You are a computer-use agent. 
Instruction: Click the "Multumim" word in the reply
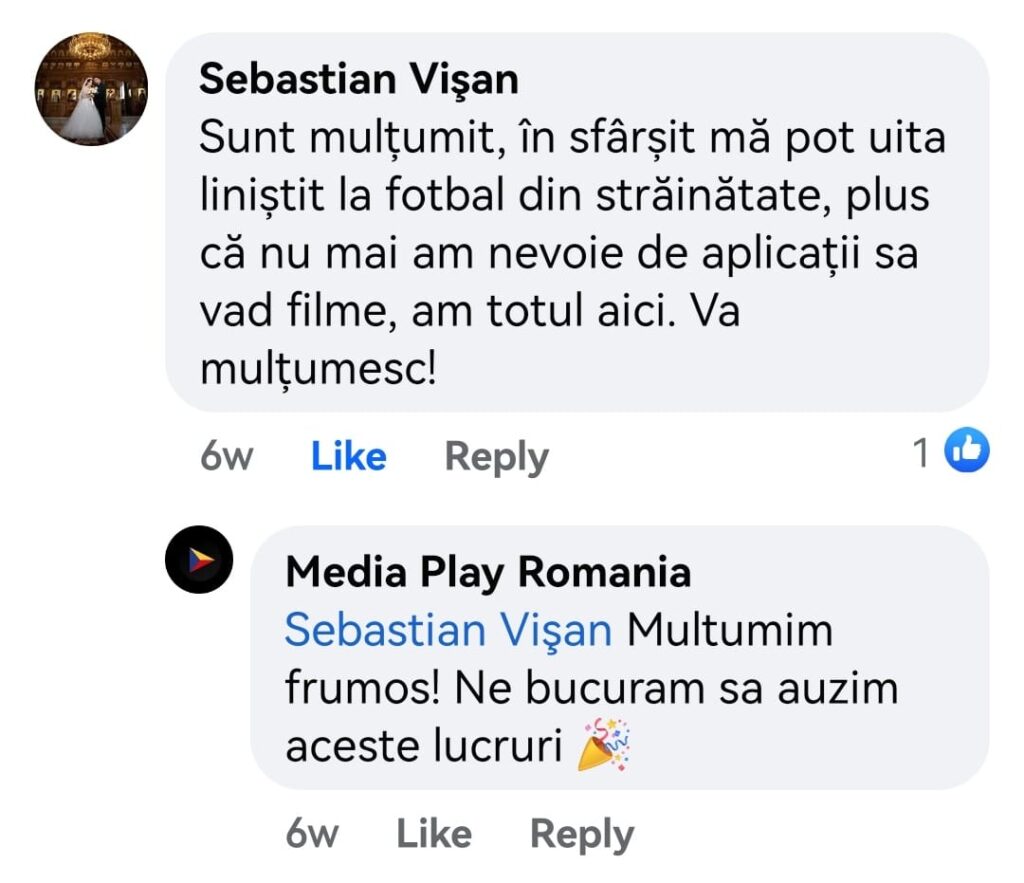coord(730,631)
